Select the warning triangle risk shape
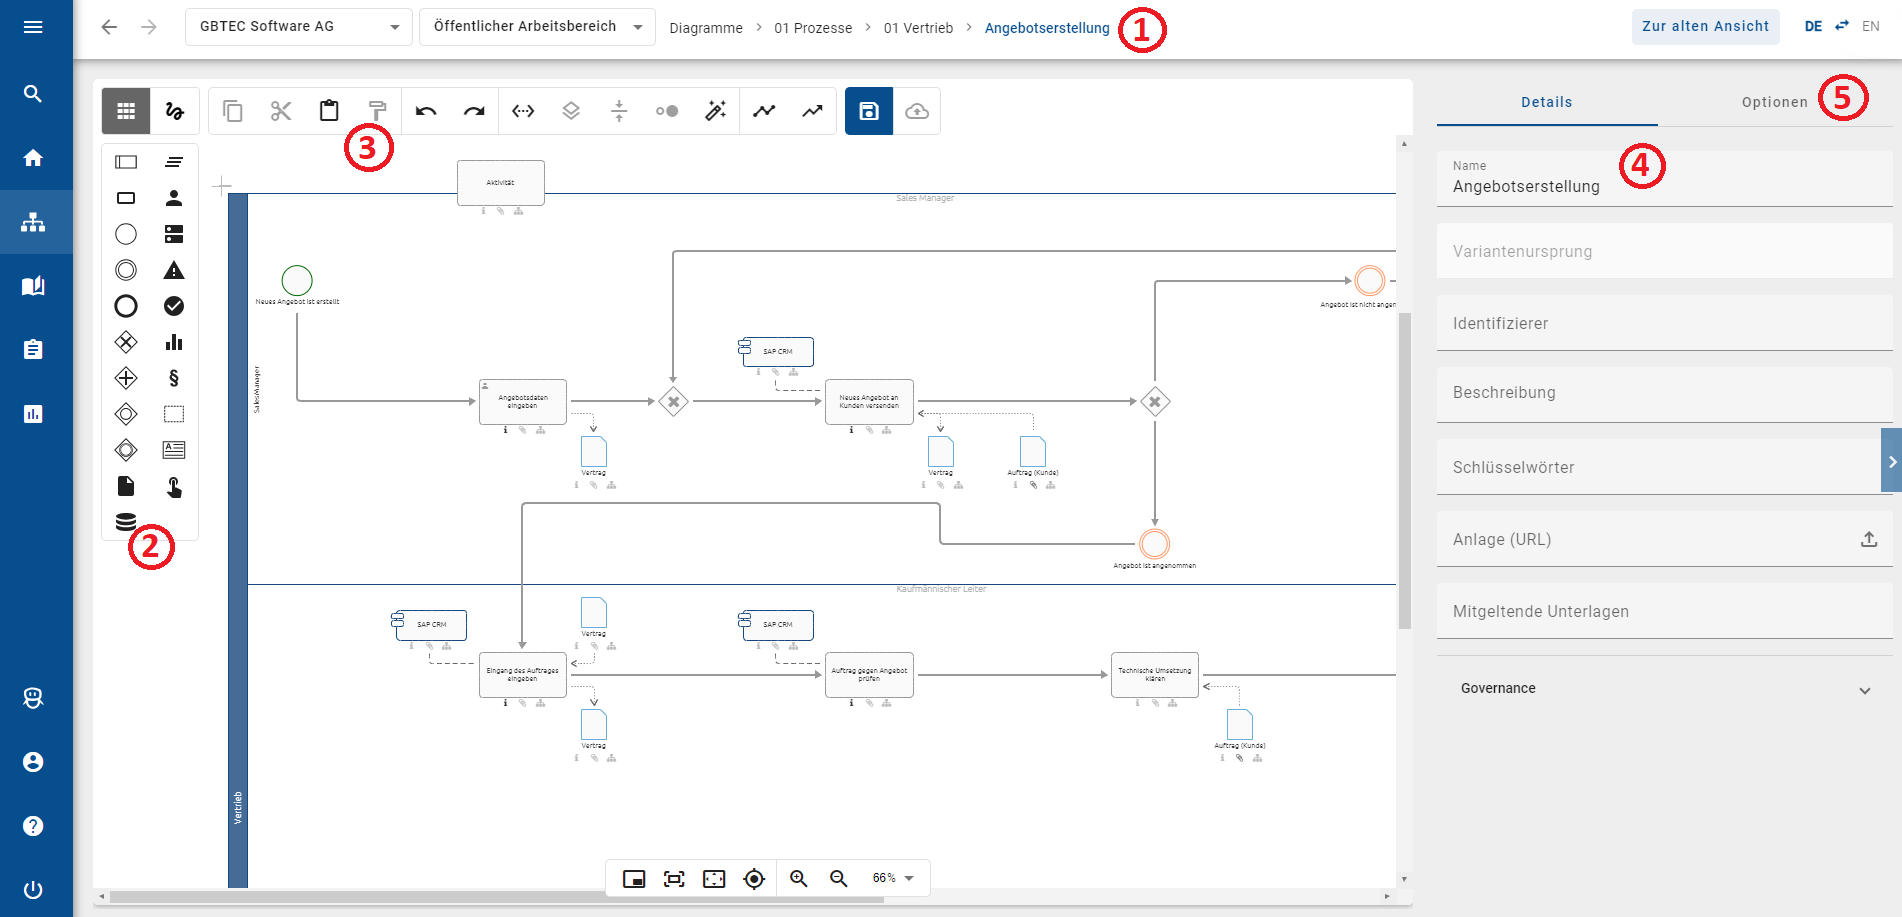 point(174,270)
